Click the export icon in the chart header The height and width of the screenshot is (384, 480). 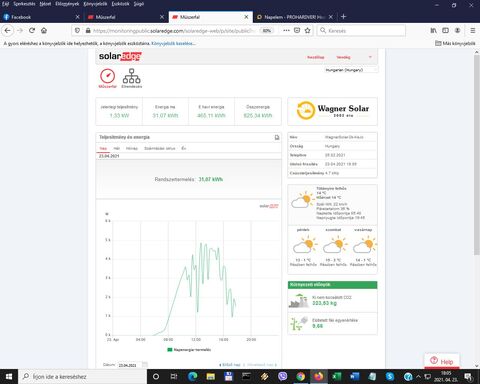(x=277, y=137)
